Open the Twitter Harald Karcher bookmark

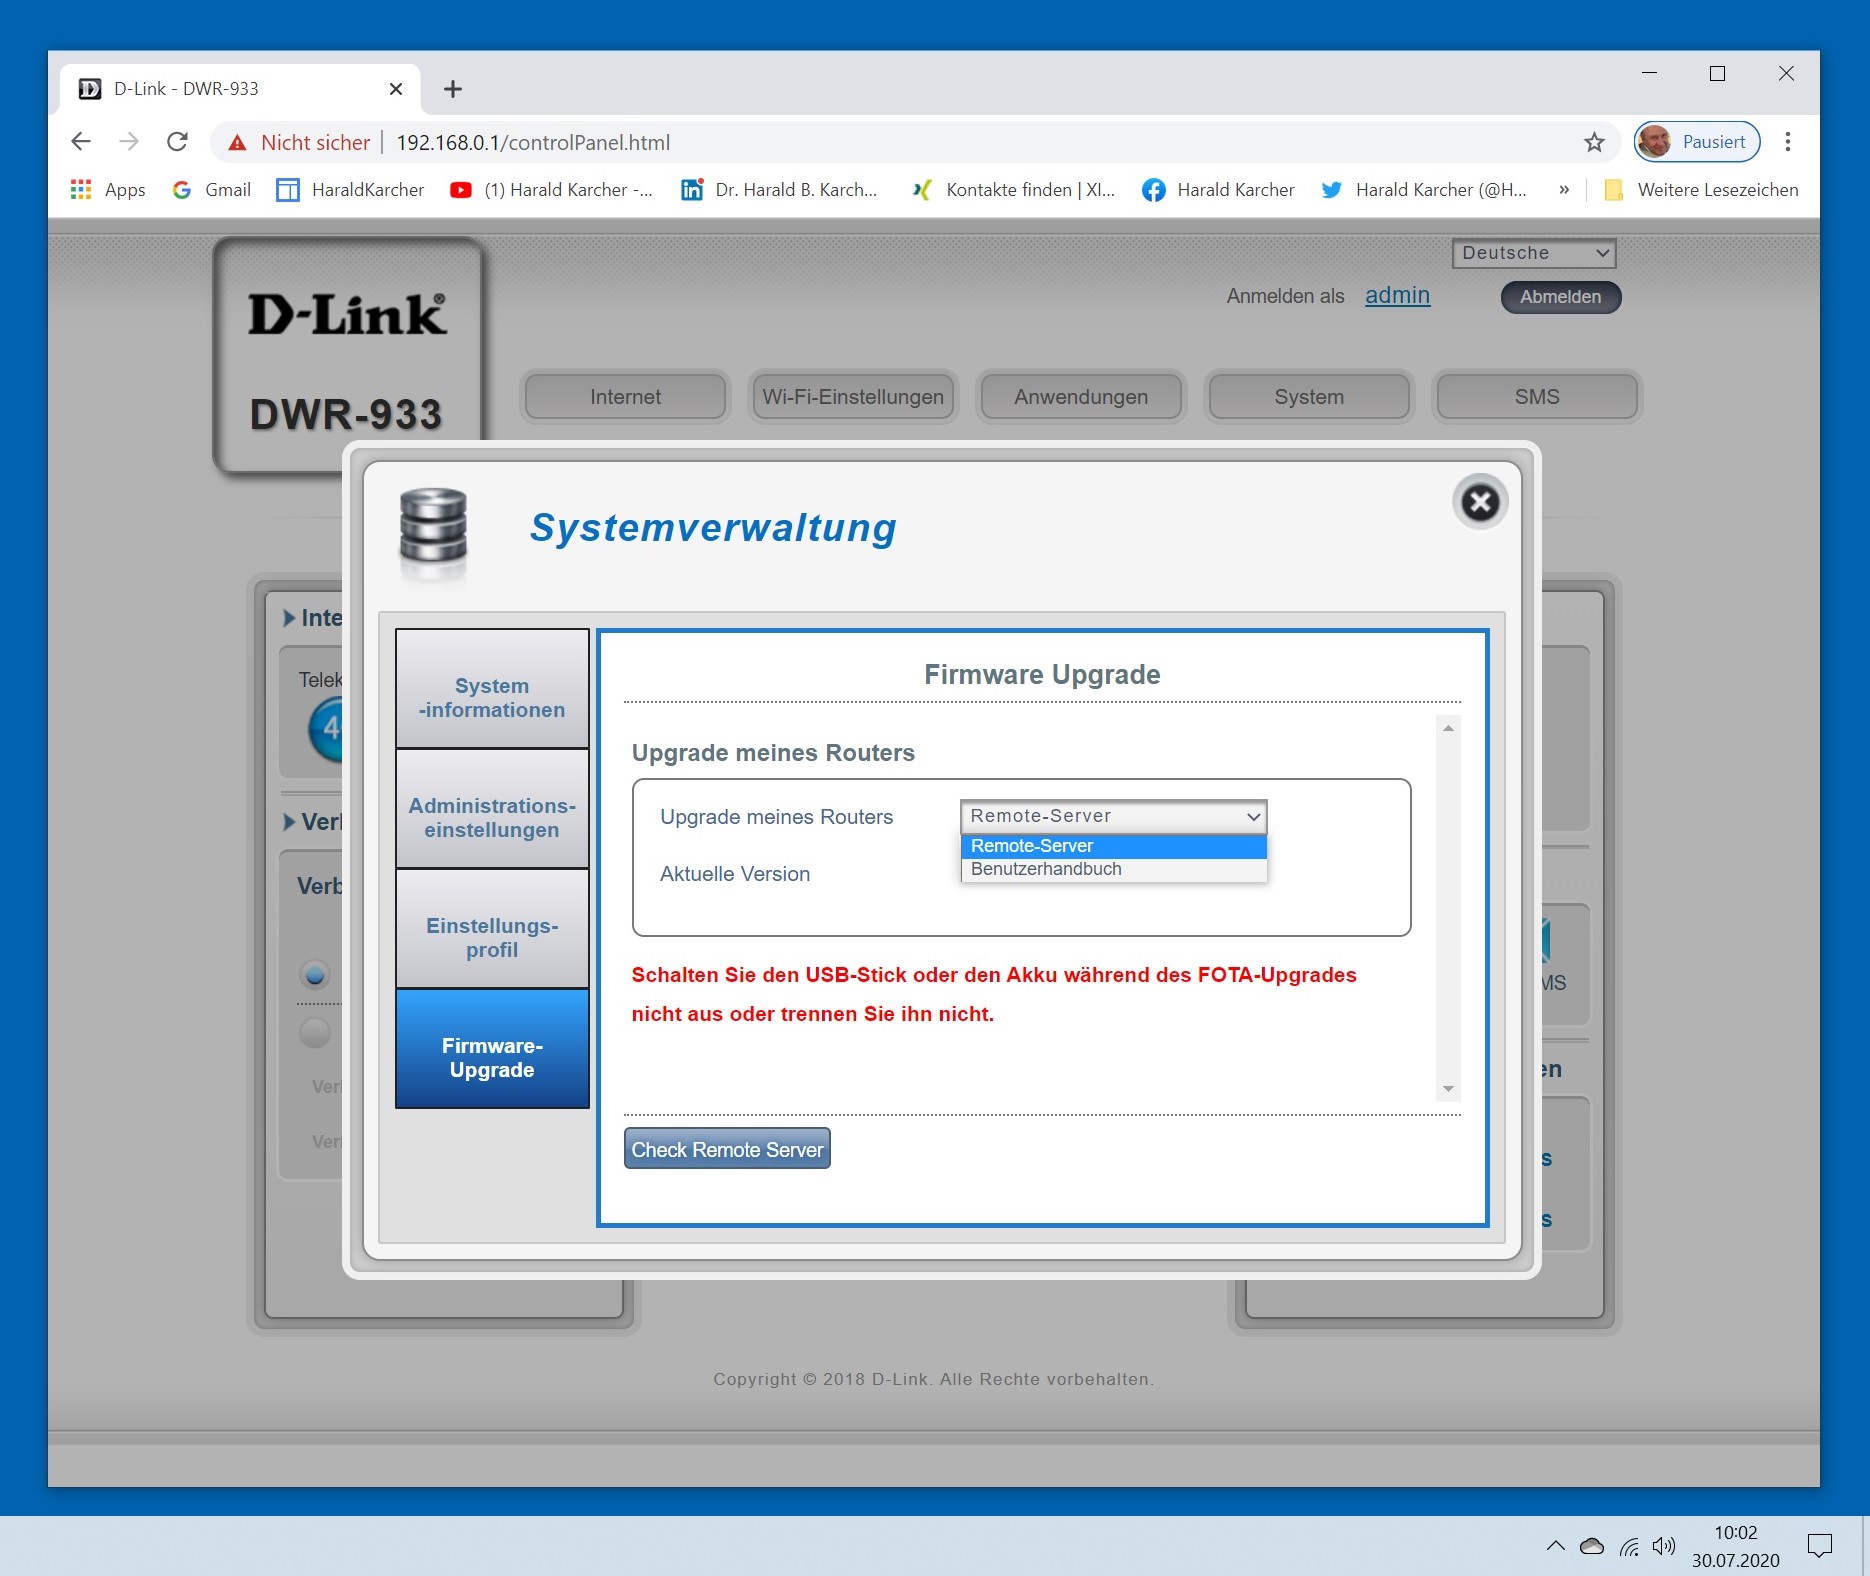pyautogui.click(x=1424, y=190)
